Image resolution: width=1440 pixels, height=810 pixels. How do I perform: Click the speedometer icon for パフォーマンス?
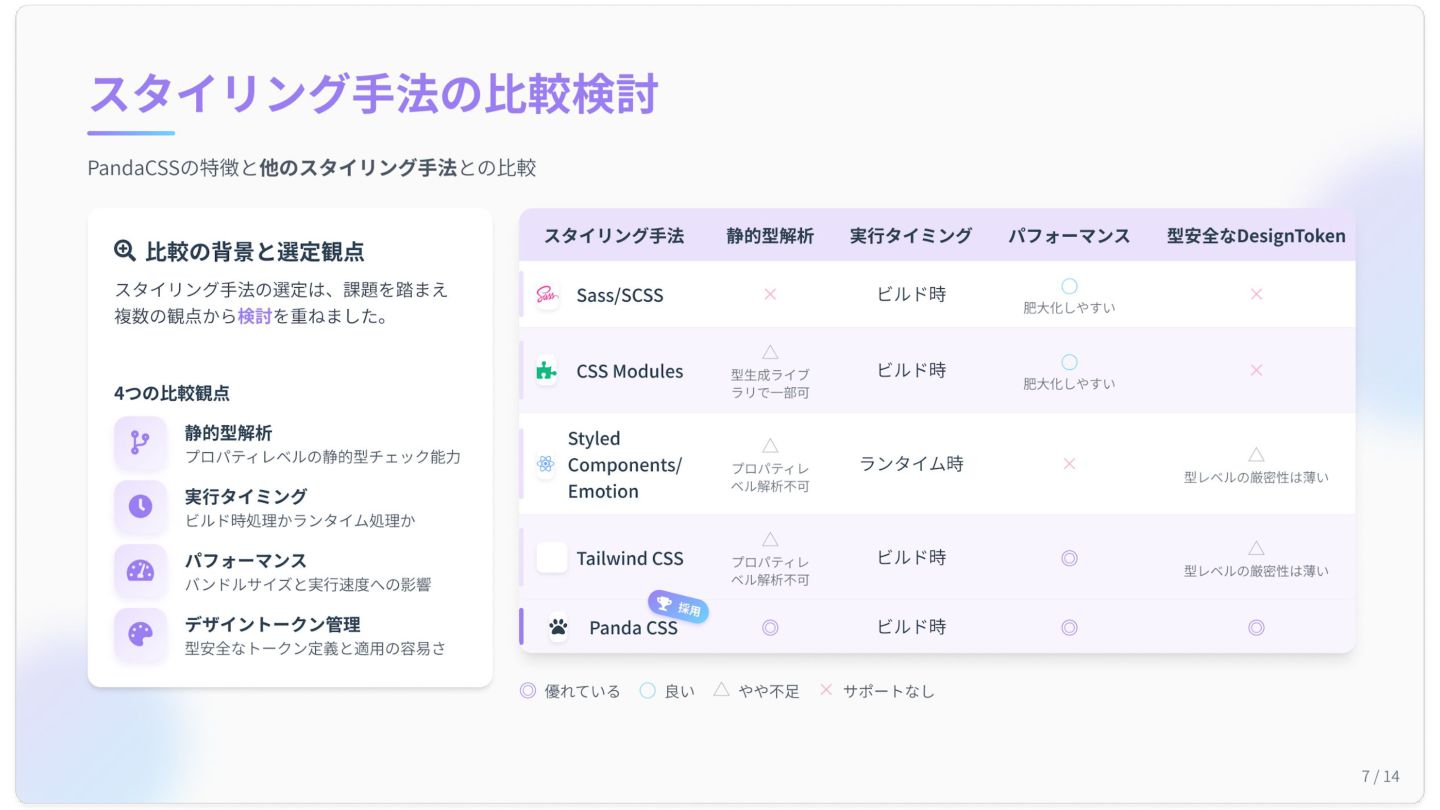tap(140, 571)
